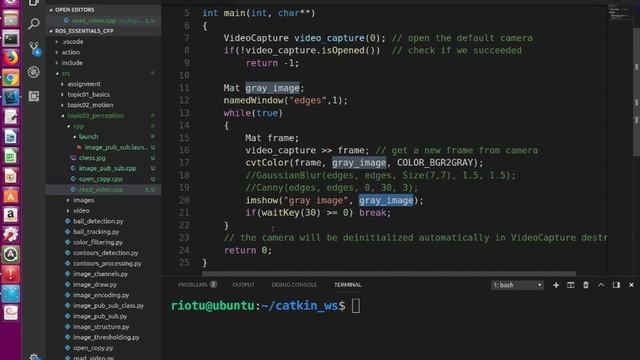
Task: Open the Source Control view
Action: 34,48
